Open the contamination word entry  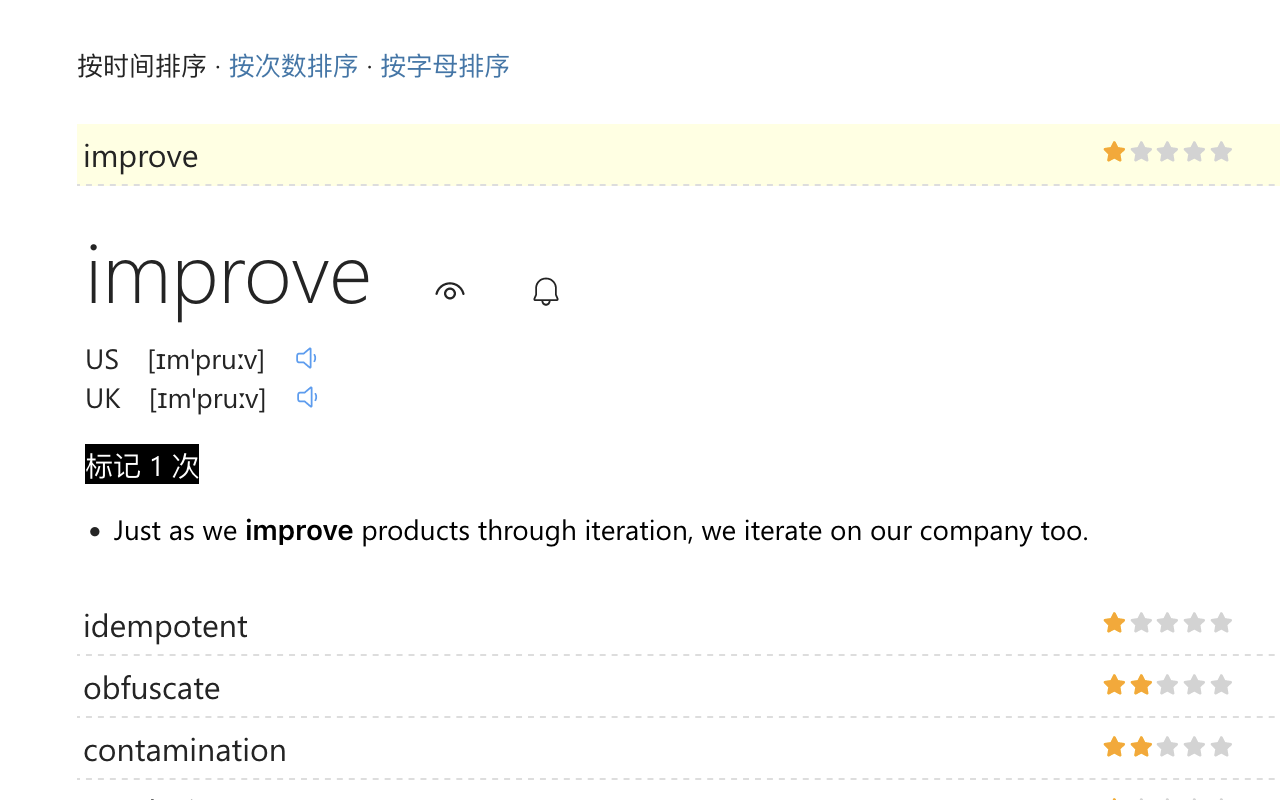point(184,750)
